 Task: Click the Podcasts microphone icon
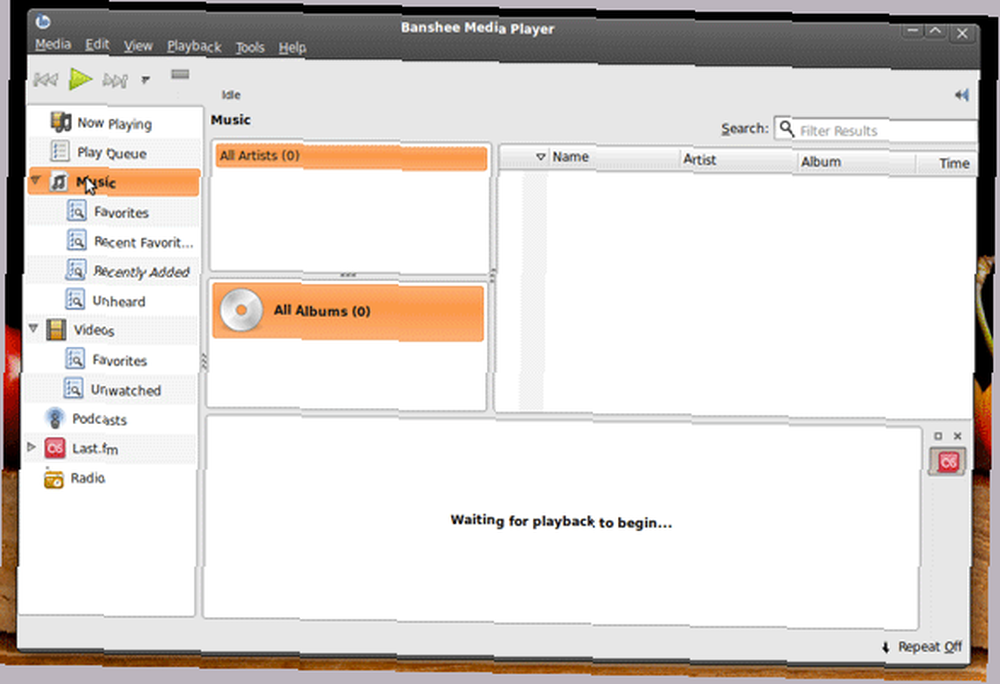coord(55,418)
